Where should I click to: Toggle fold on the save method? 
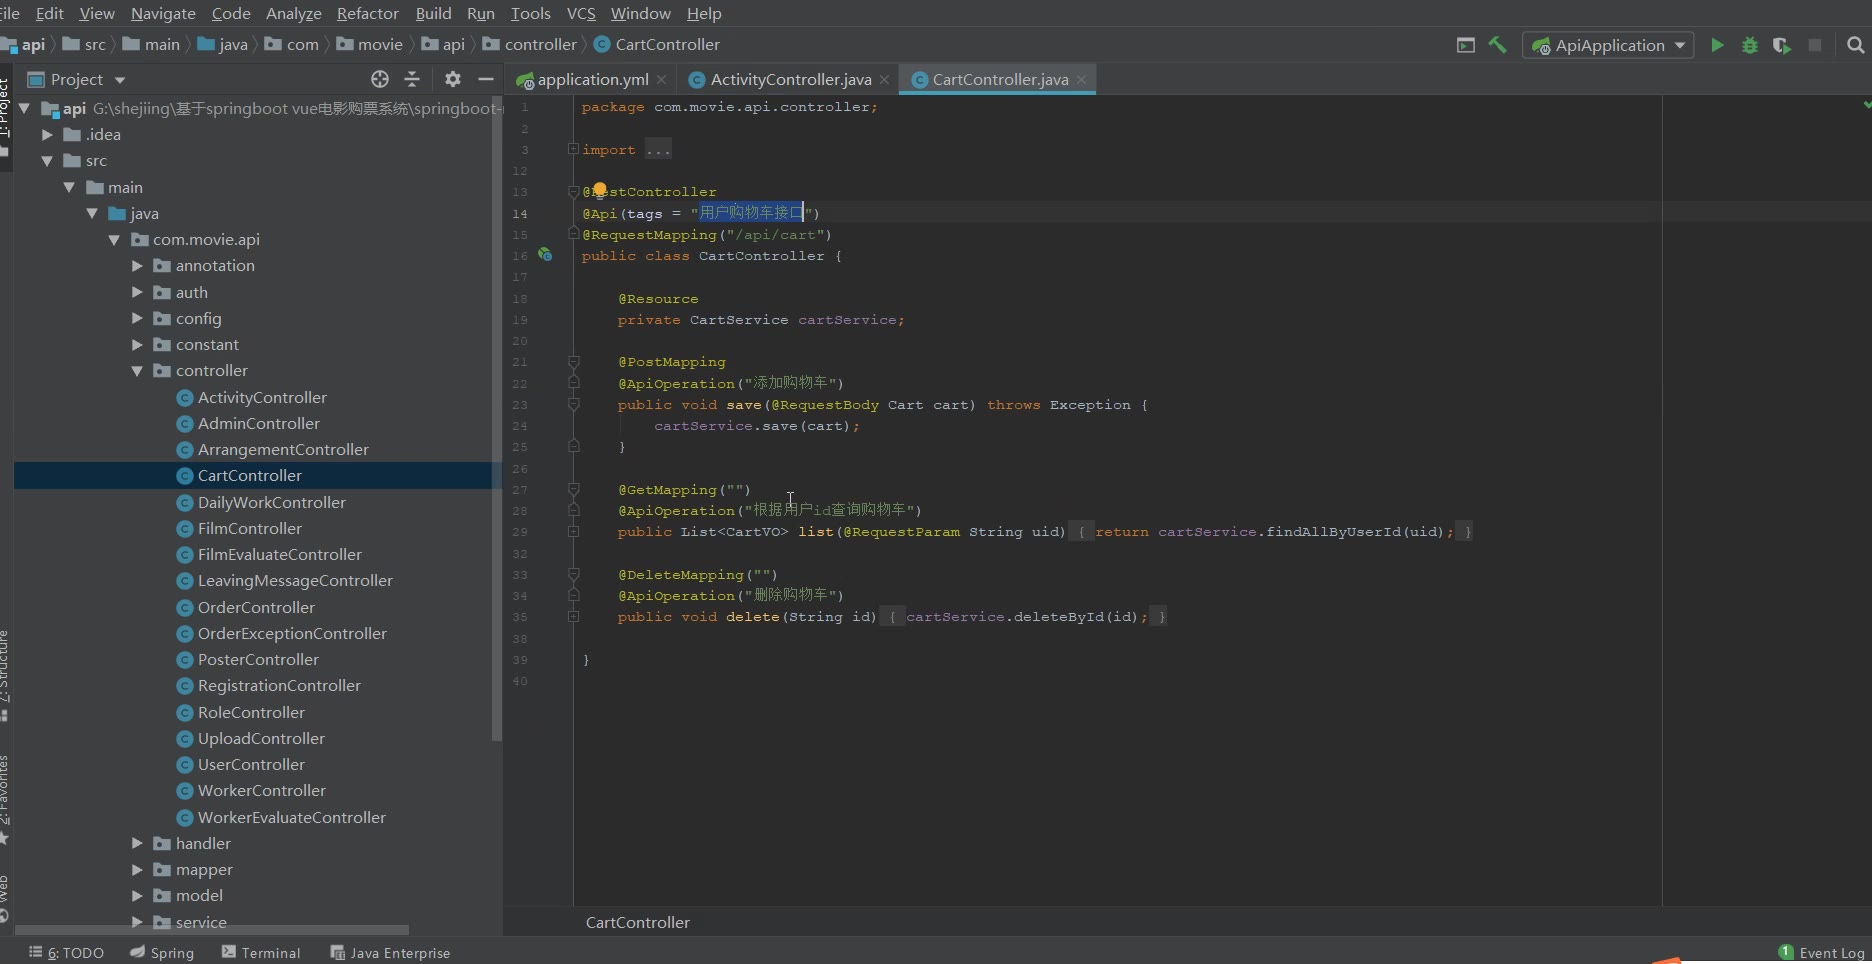573,404
